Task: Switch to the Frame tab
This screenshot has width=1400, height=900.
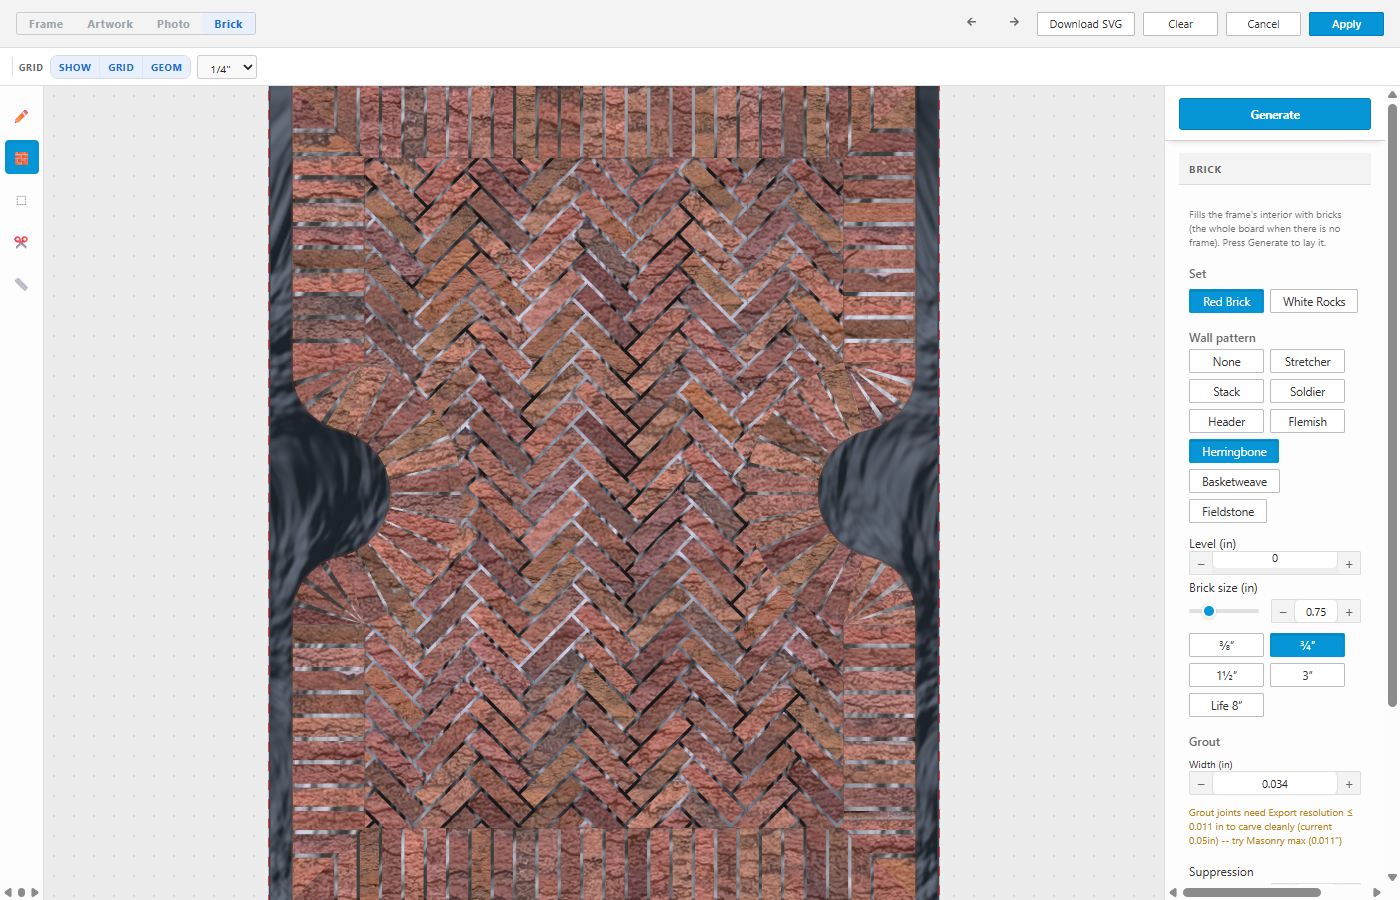Action: (x=46, y=24)
